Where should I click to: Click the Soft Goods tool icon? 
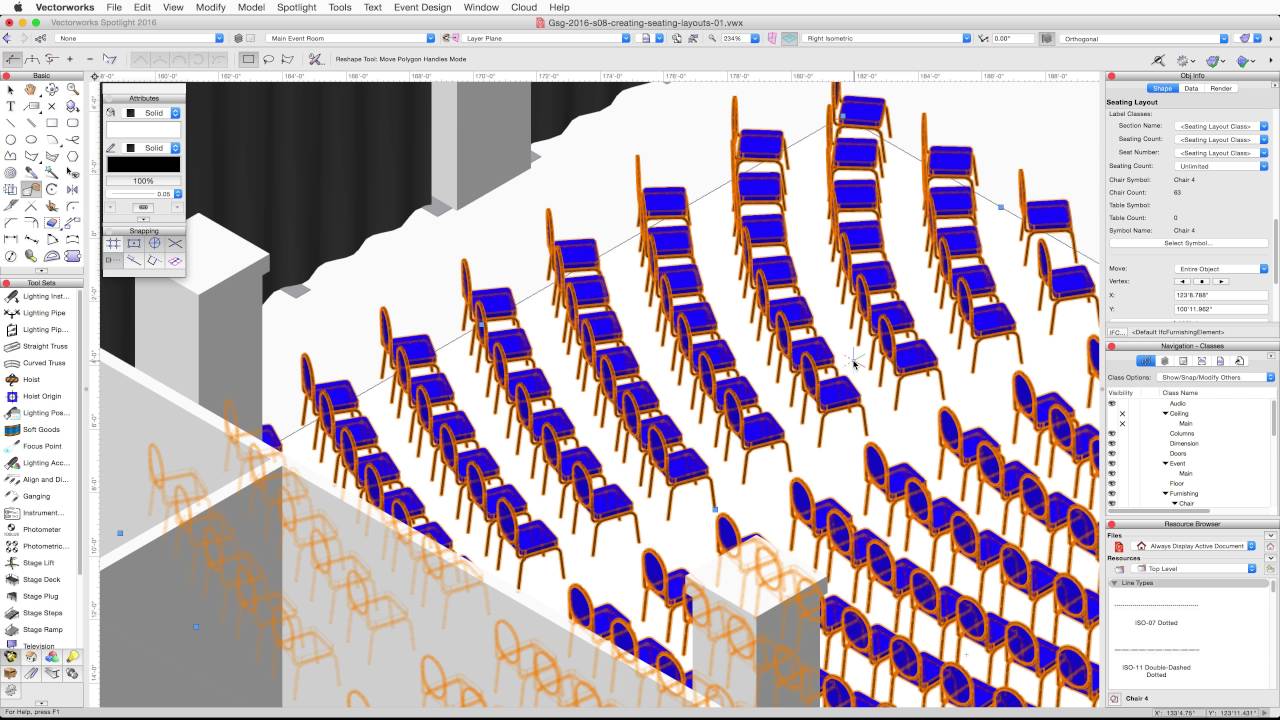pyautogui.click(x=12, y=429)
